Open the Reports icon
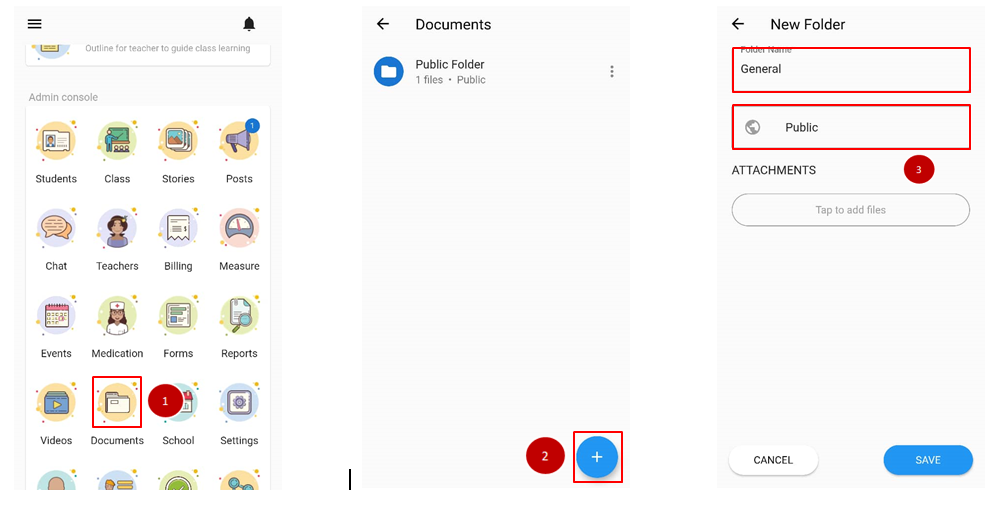Image resolution: width=1001 pixels, height=515 pixels. point(239,316)
